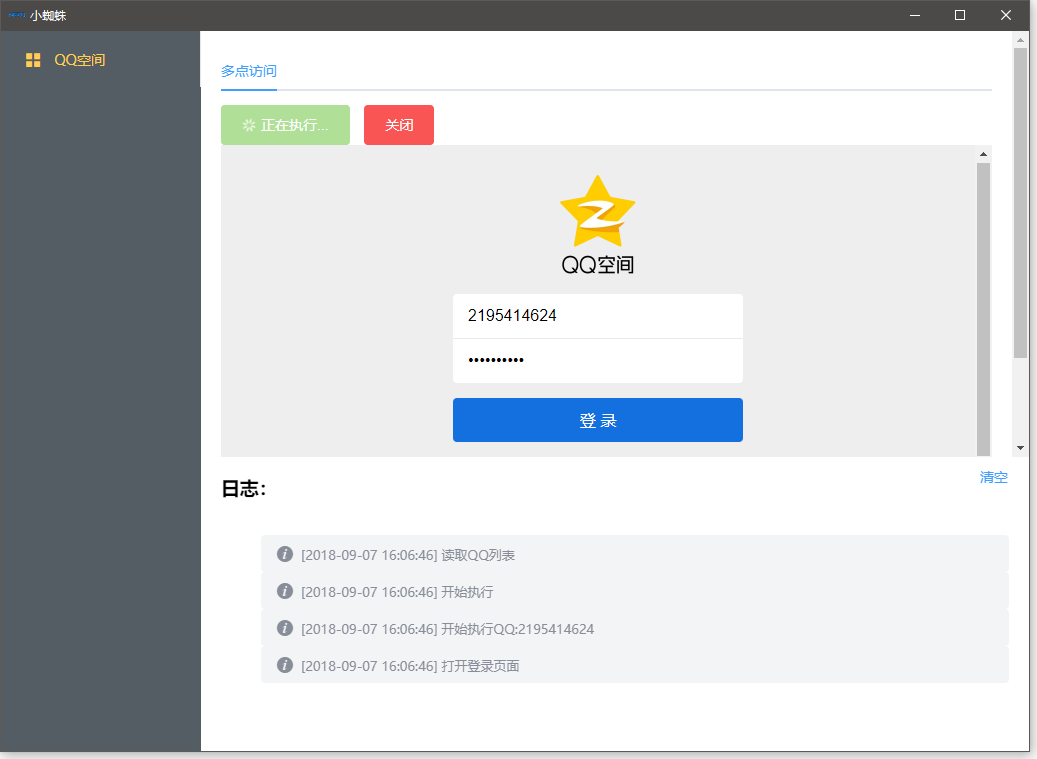Maximize the 小蜘蛛 window
This screenshot has height=759, width=1037.
click(x=960, y=15)
